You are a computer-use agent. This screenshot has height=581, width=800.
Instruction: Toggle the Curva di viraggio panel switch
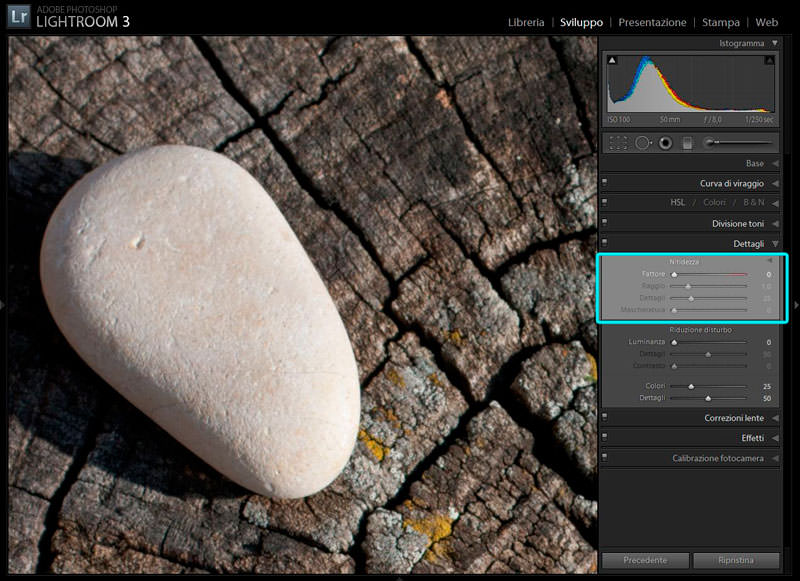click(605, 184)
